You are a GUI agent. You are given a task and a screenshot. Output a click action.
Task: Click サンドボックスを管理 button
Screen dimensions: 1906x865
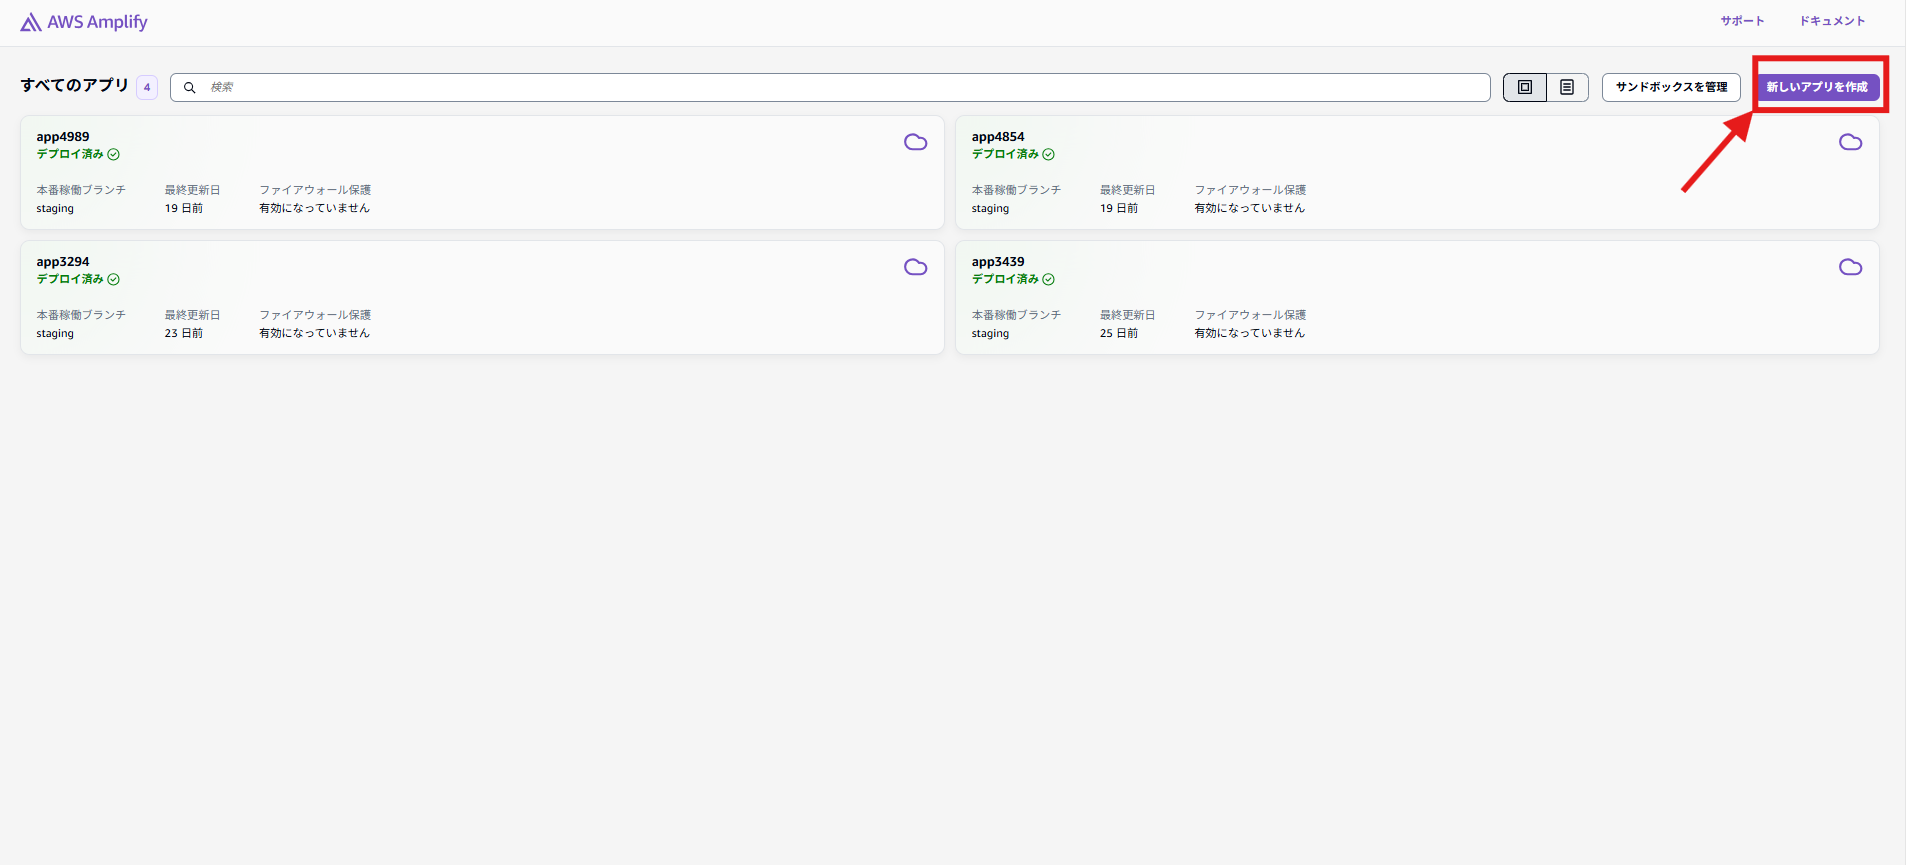coord(1671,88)
